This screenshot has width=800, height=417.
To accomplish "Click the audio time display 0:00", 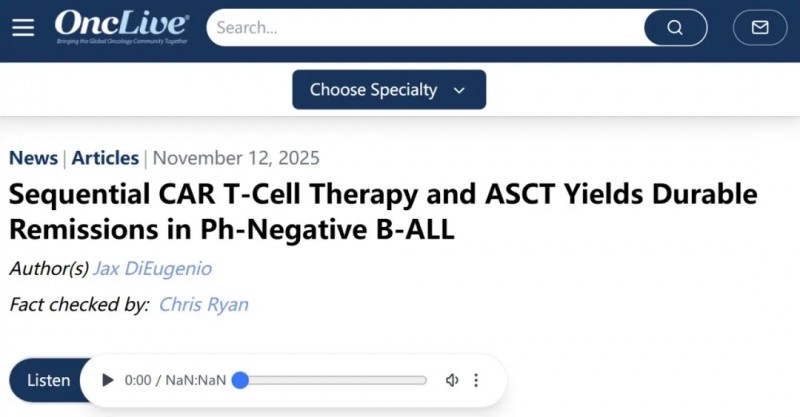I will point(137,380).
